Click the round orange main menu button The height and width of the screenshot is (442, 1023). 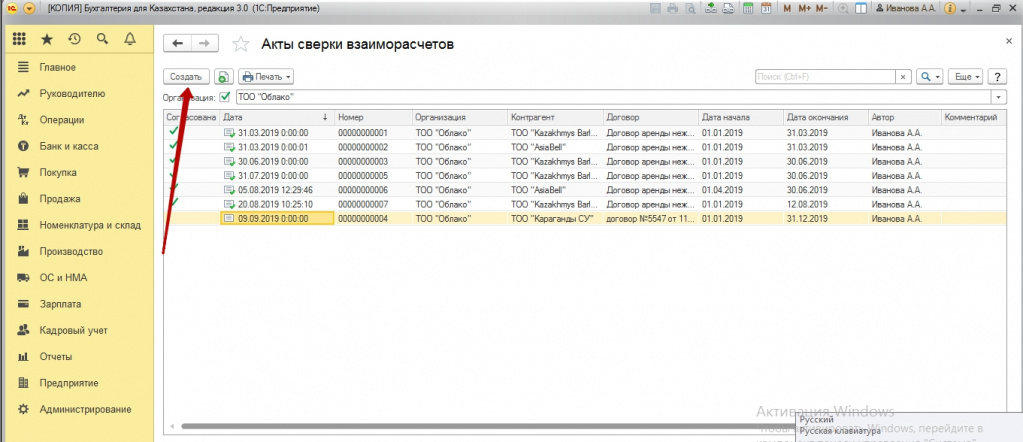coord(28,9)
